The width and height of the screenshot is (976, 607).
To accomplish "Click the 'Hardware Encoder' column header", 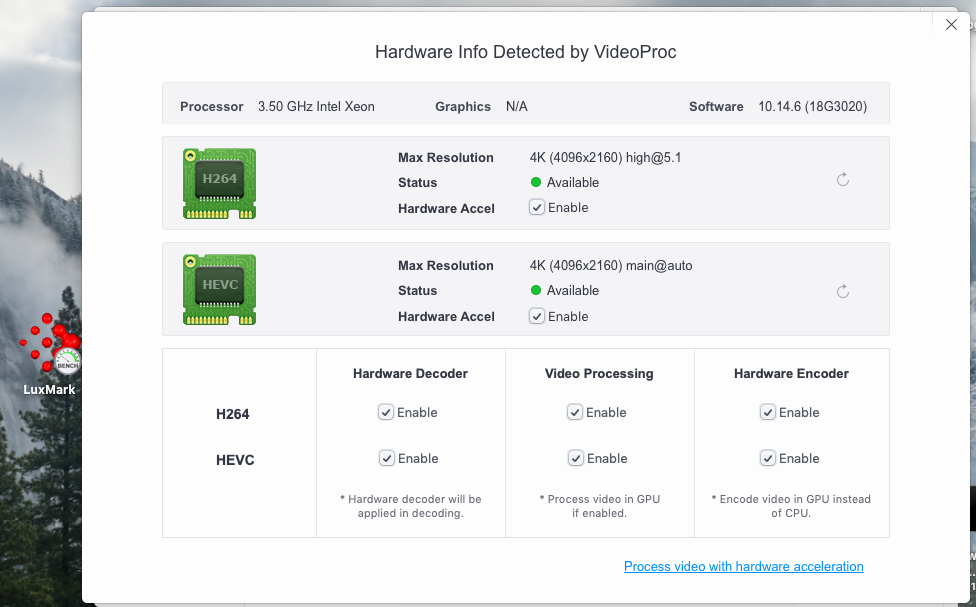I will coord(791,374).
